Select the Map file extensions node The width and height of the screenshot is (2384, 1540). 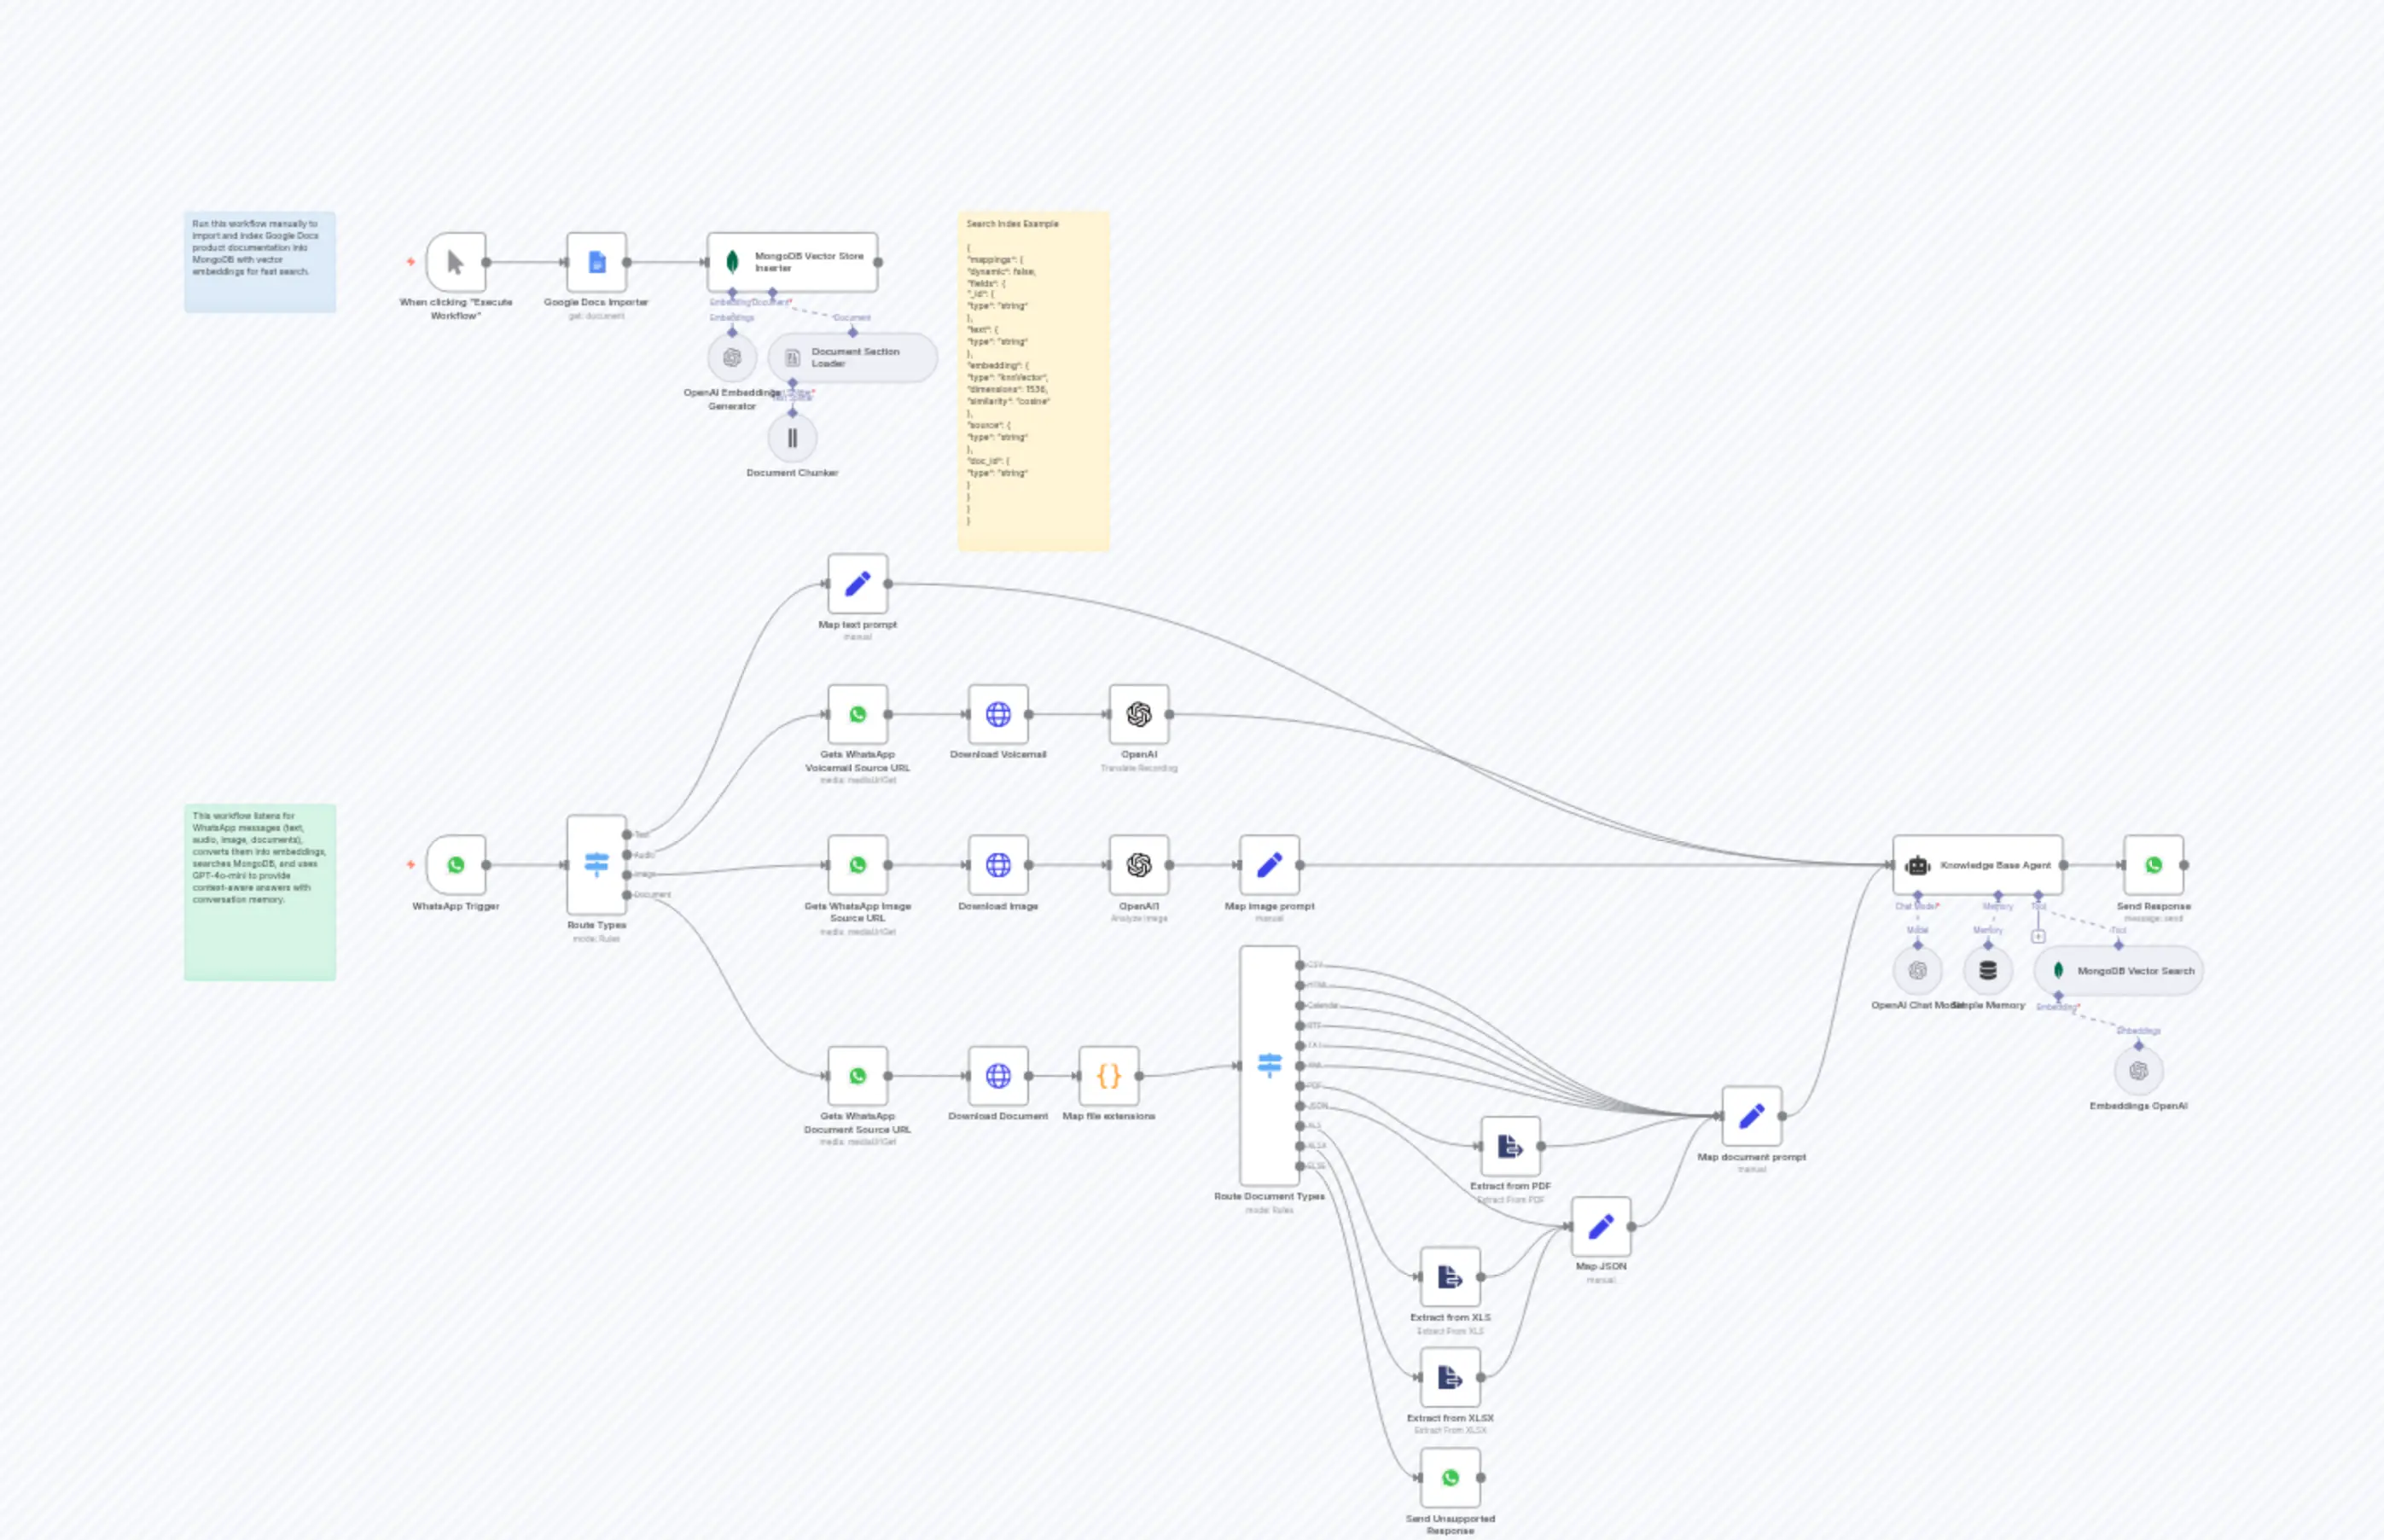[1108, 1077]
